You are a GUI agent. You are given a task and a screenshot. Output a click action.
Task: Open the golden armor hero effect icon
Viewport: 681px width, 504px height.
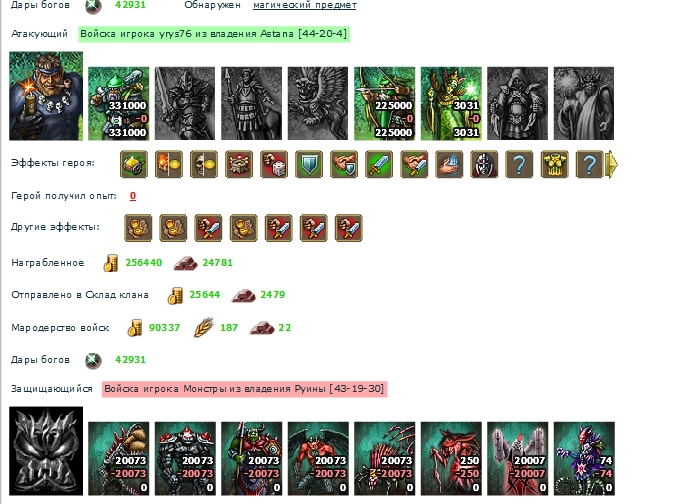coord(555,164)
